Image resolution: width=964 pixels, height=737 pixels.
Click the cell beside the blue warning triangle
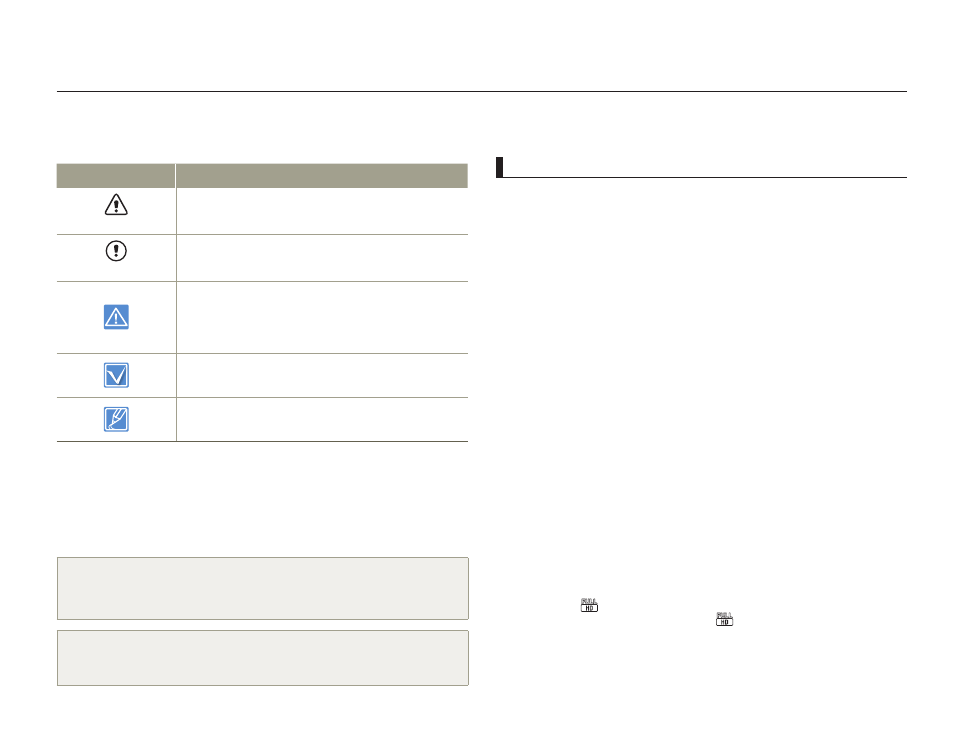click(322, 317)
